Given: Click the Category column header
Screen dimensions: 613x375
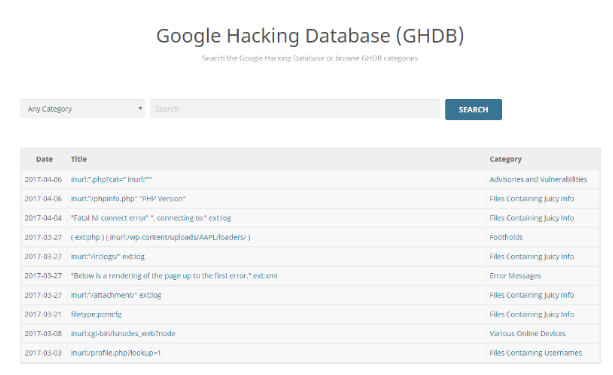Looking at the screenshot, I should pyautogui.click(x=505, y=159).
